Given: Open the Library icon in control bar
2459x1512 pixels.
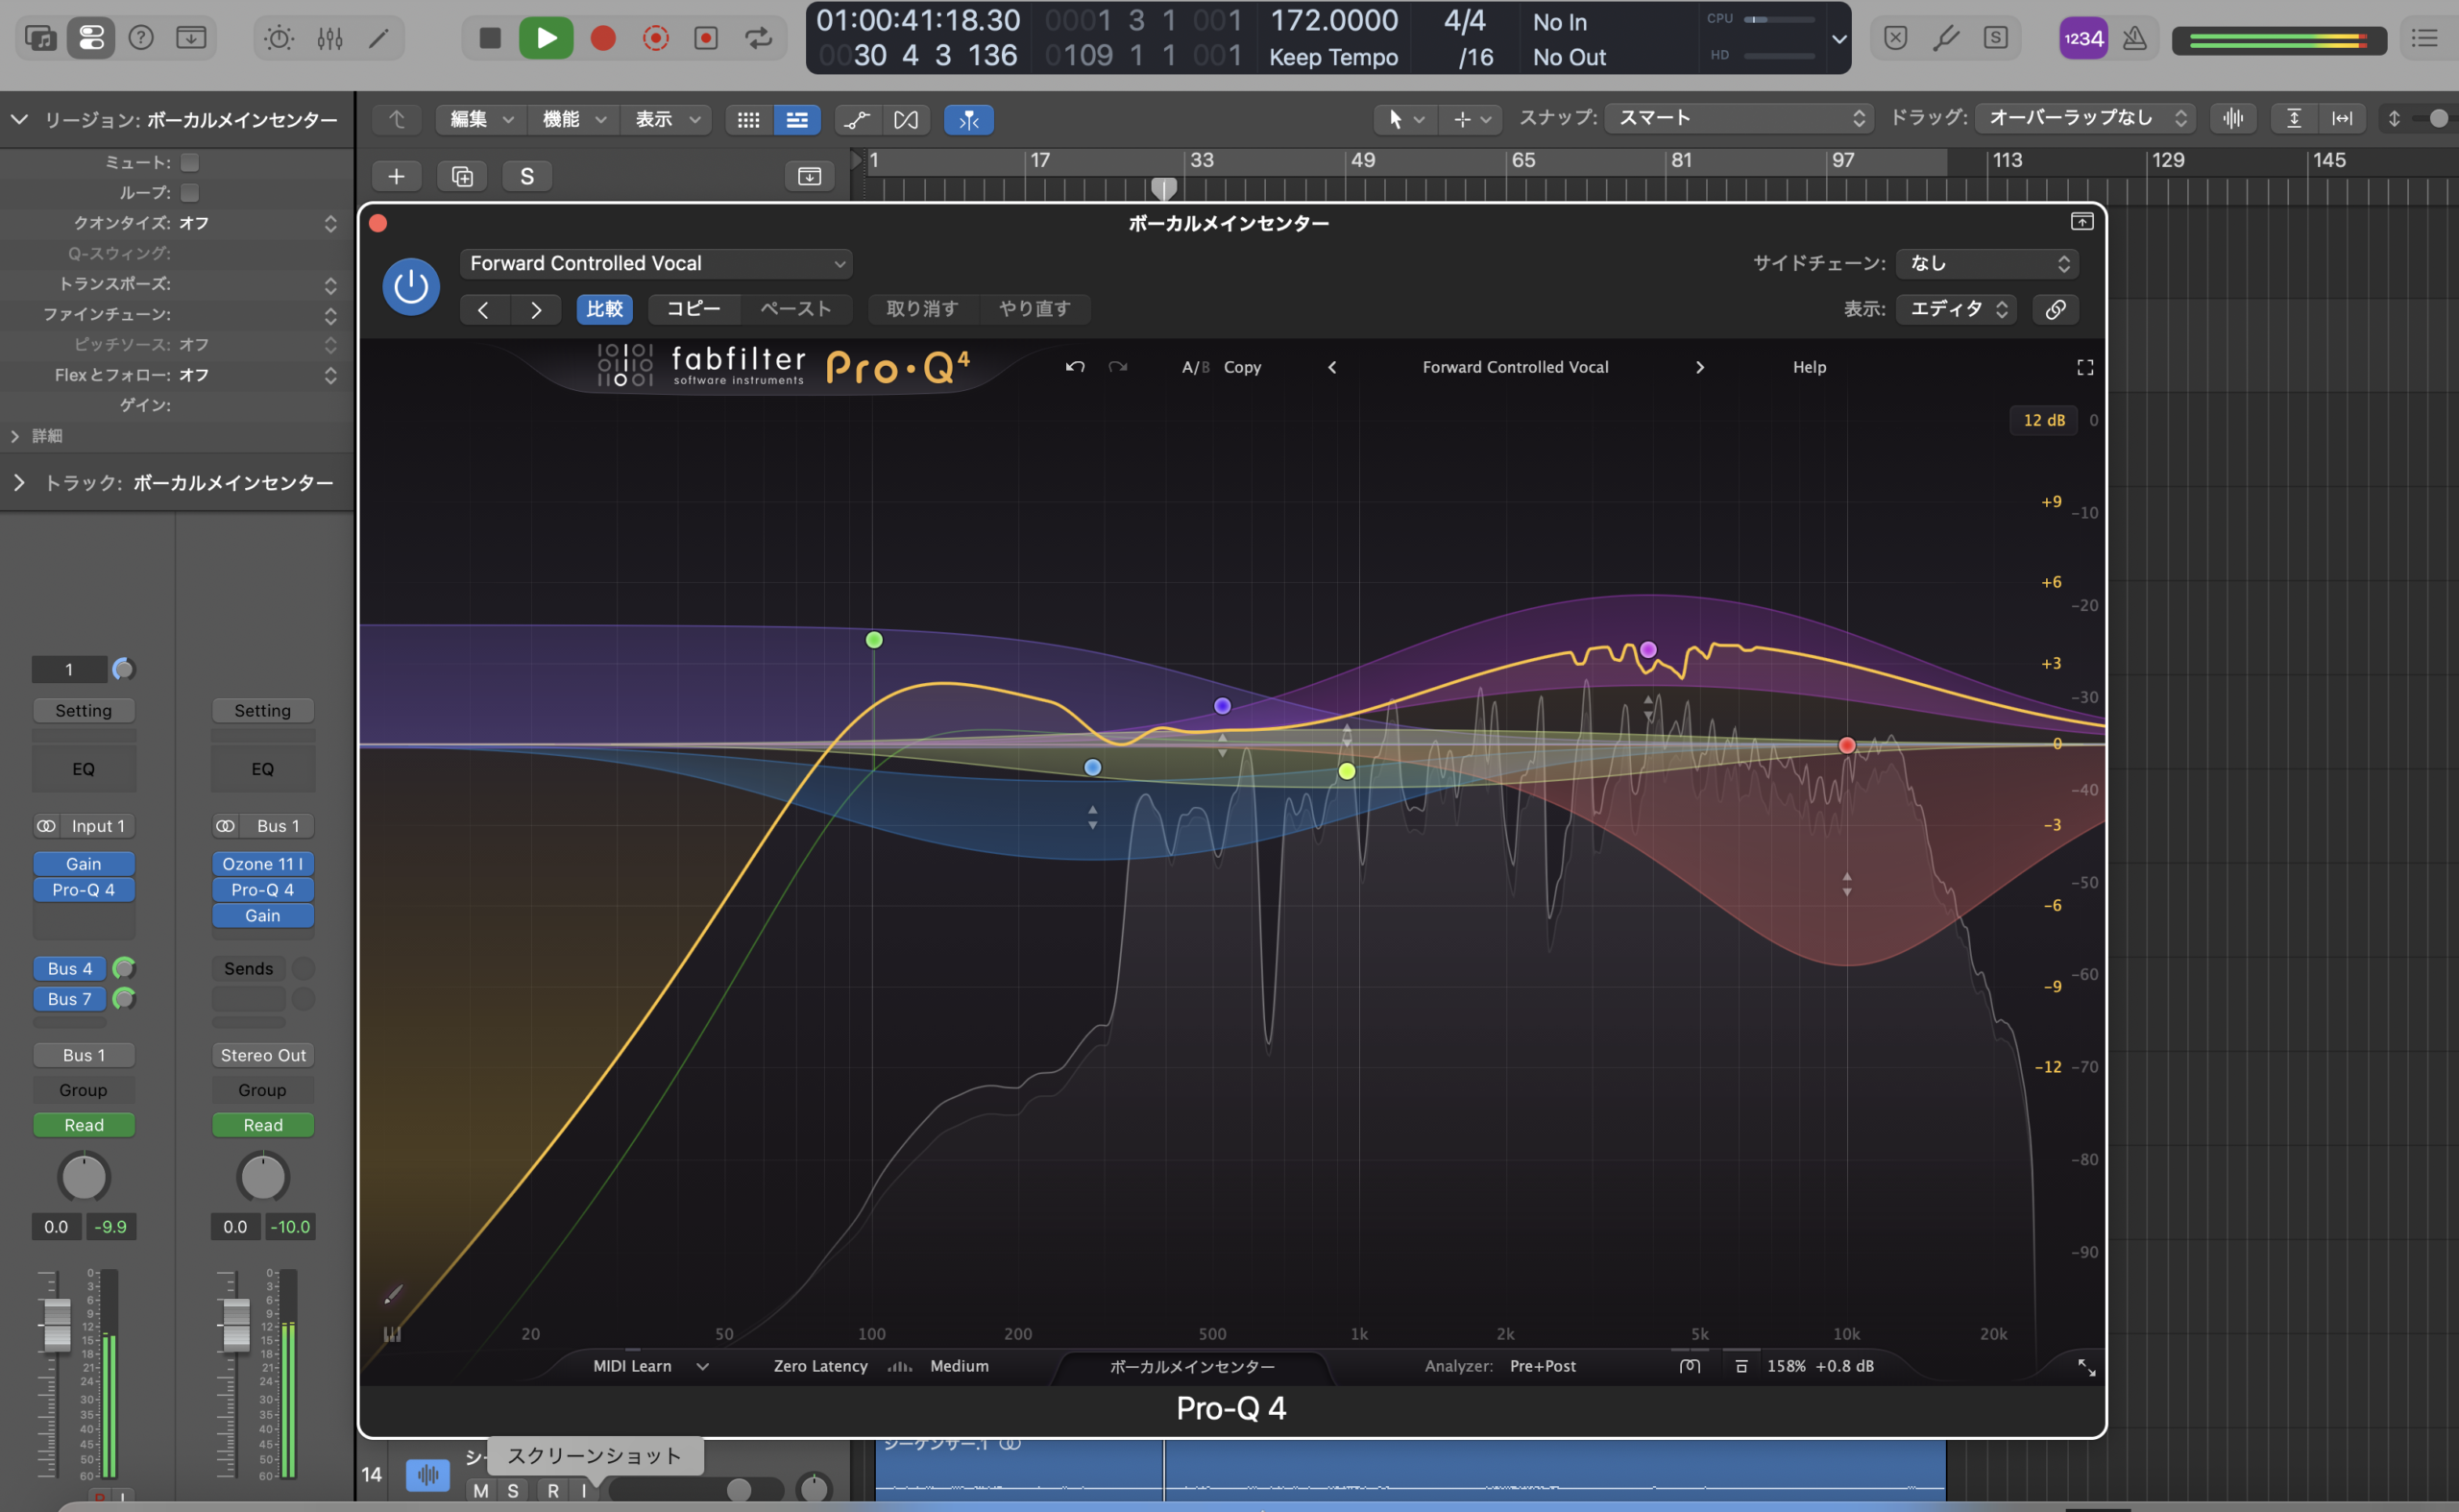Looking at the screenshot, I should tap(41, 38).
